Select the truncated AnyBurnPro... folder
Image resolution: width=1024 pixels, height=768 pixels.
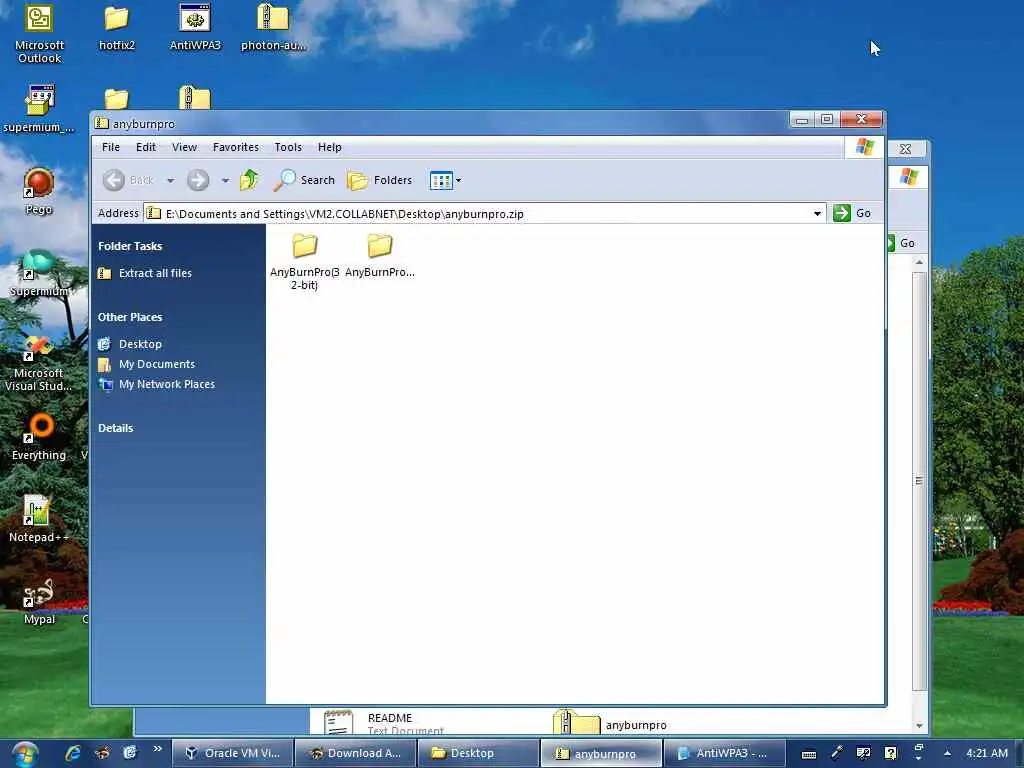pos(379,255)
